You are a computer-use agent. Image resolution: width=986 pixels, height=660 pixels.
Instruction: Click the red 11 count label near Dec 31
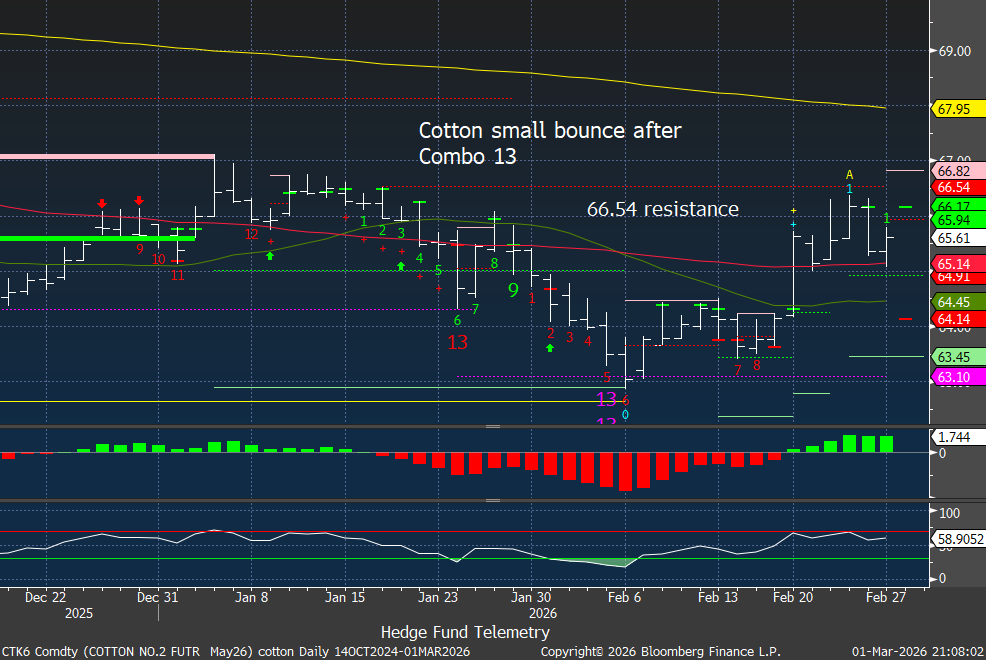(x=177, y=275)
